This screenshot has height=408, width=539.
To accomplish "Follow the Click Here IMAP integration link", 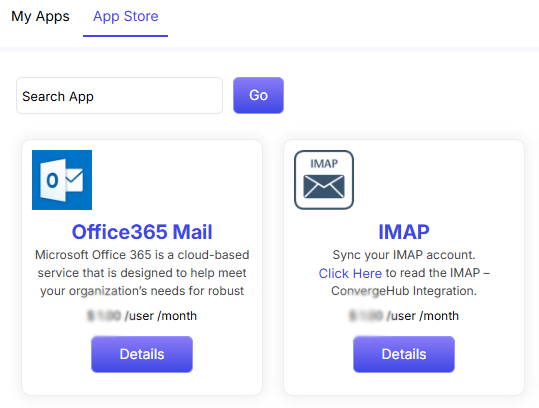I will click(350, 273).
